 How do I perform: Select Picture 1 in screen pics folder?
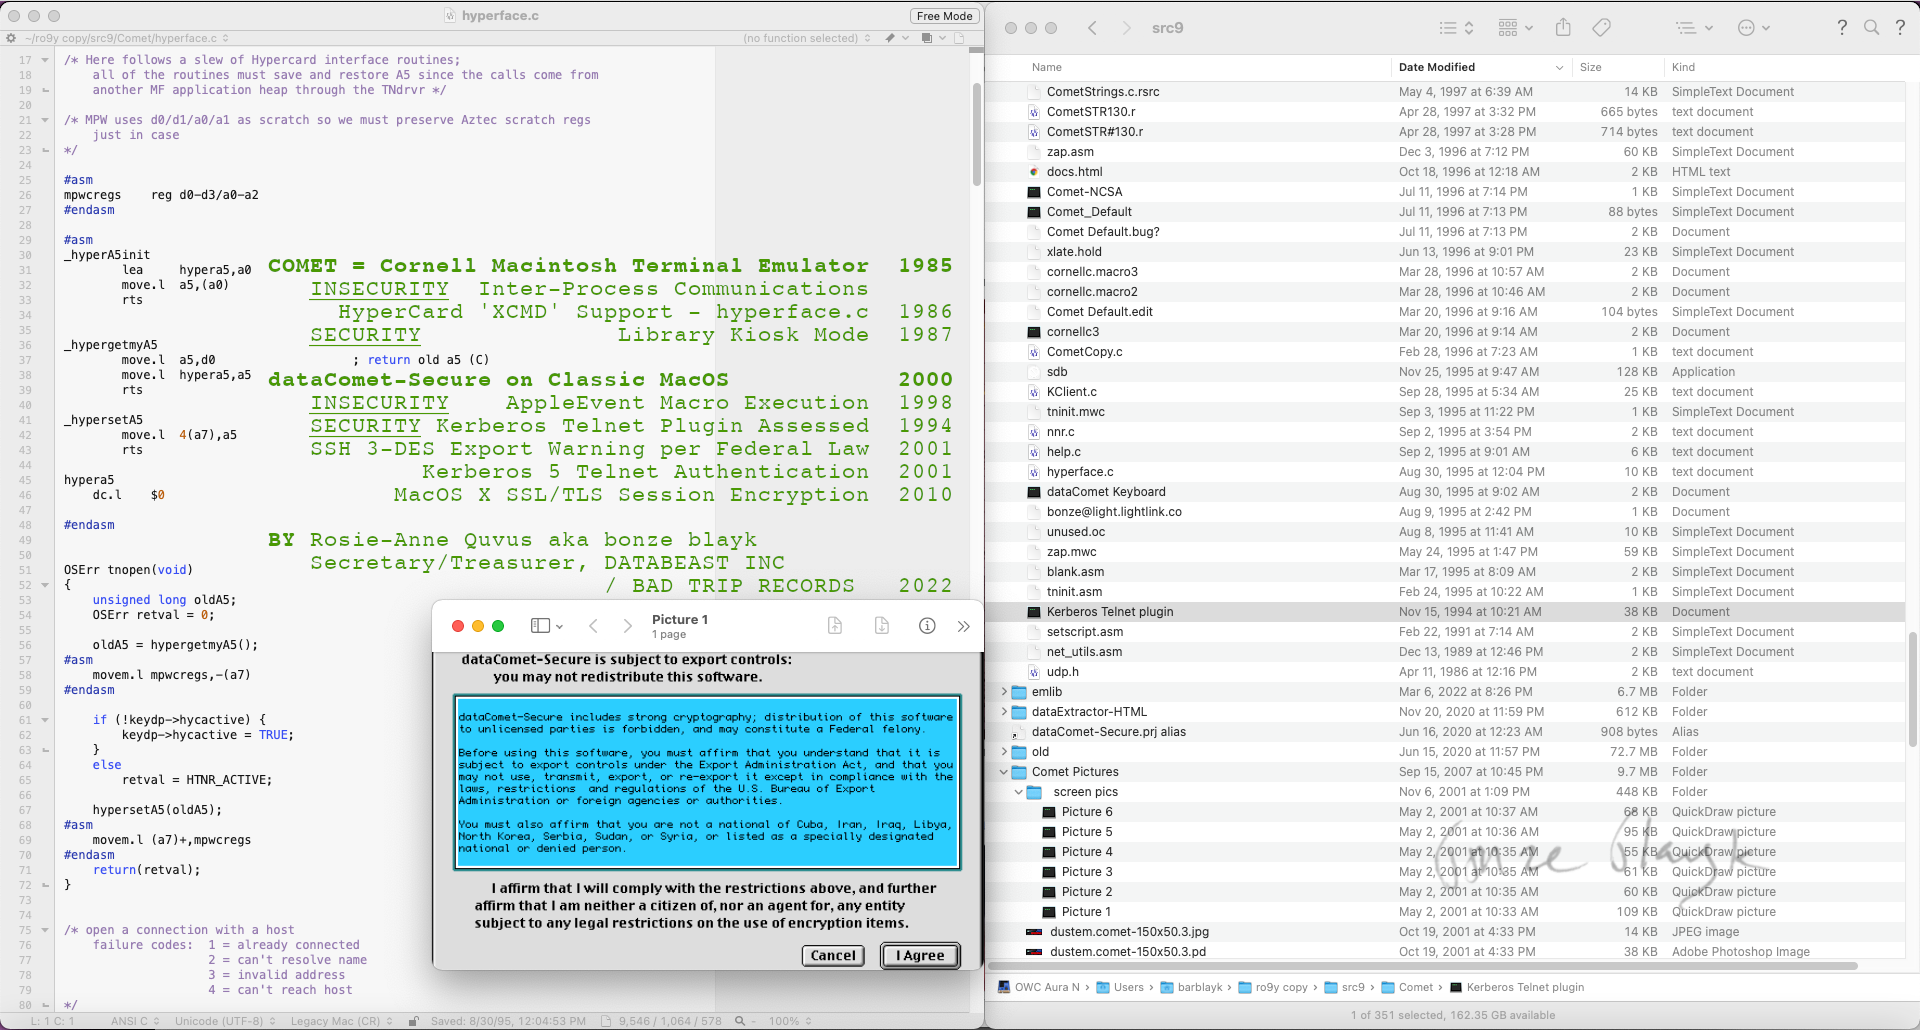[x=1445, y=912]
